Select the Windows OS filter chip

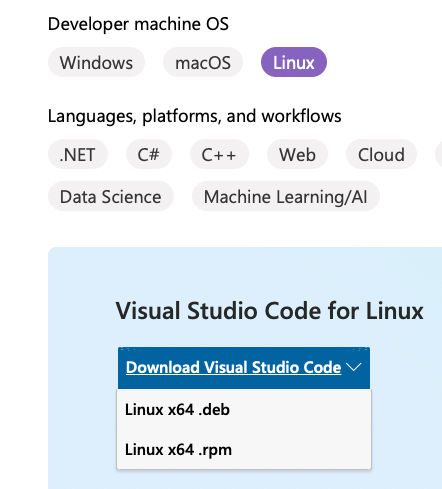[x=96, y=62]
